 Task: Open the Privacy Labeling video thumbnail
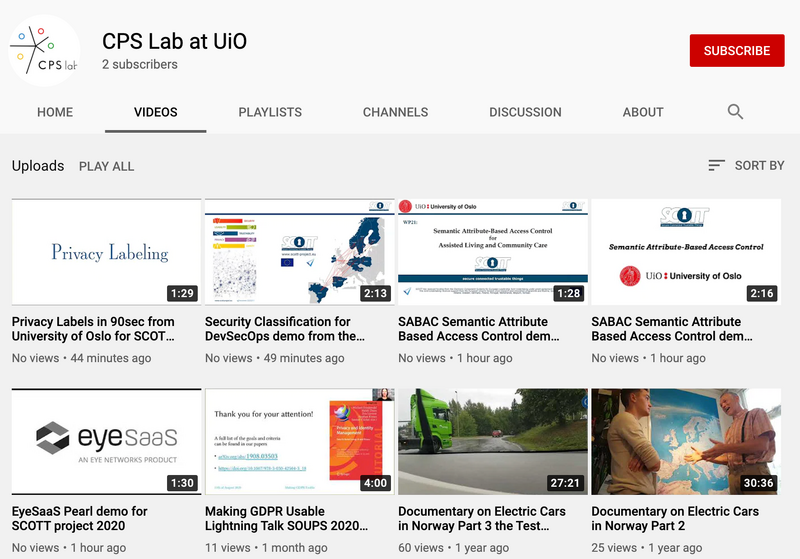click(x=107, y=252)
